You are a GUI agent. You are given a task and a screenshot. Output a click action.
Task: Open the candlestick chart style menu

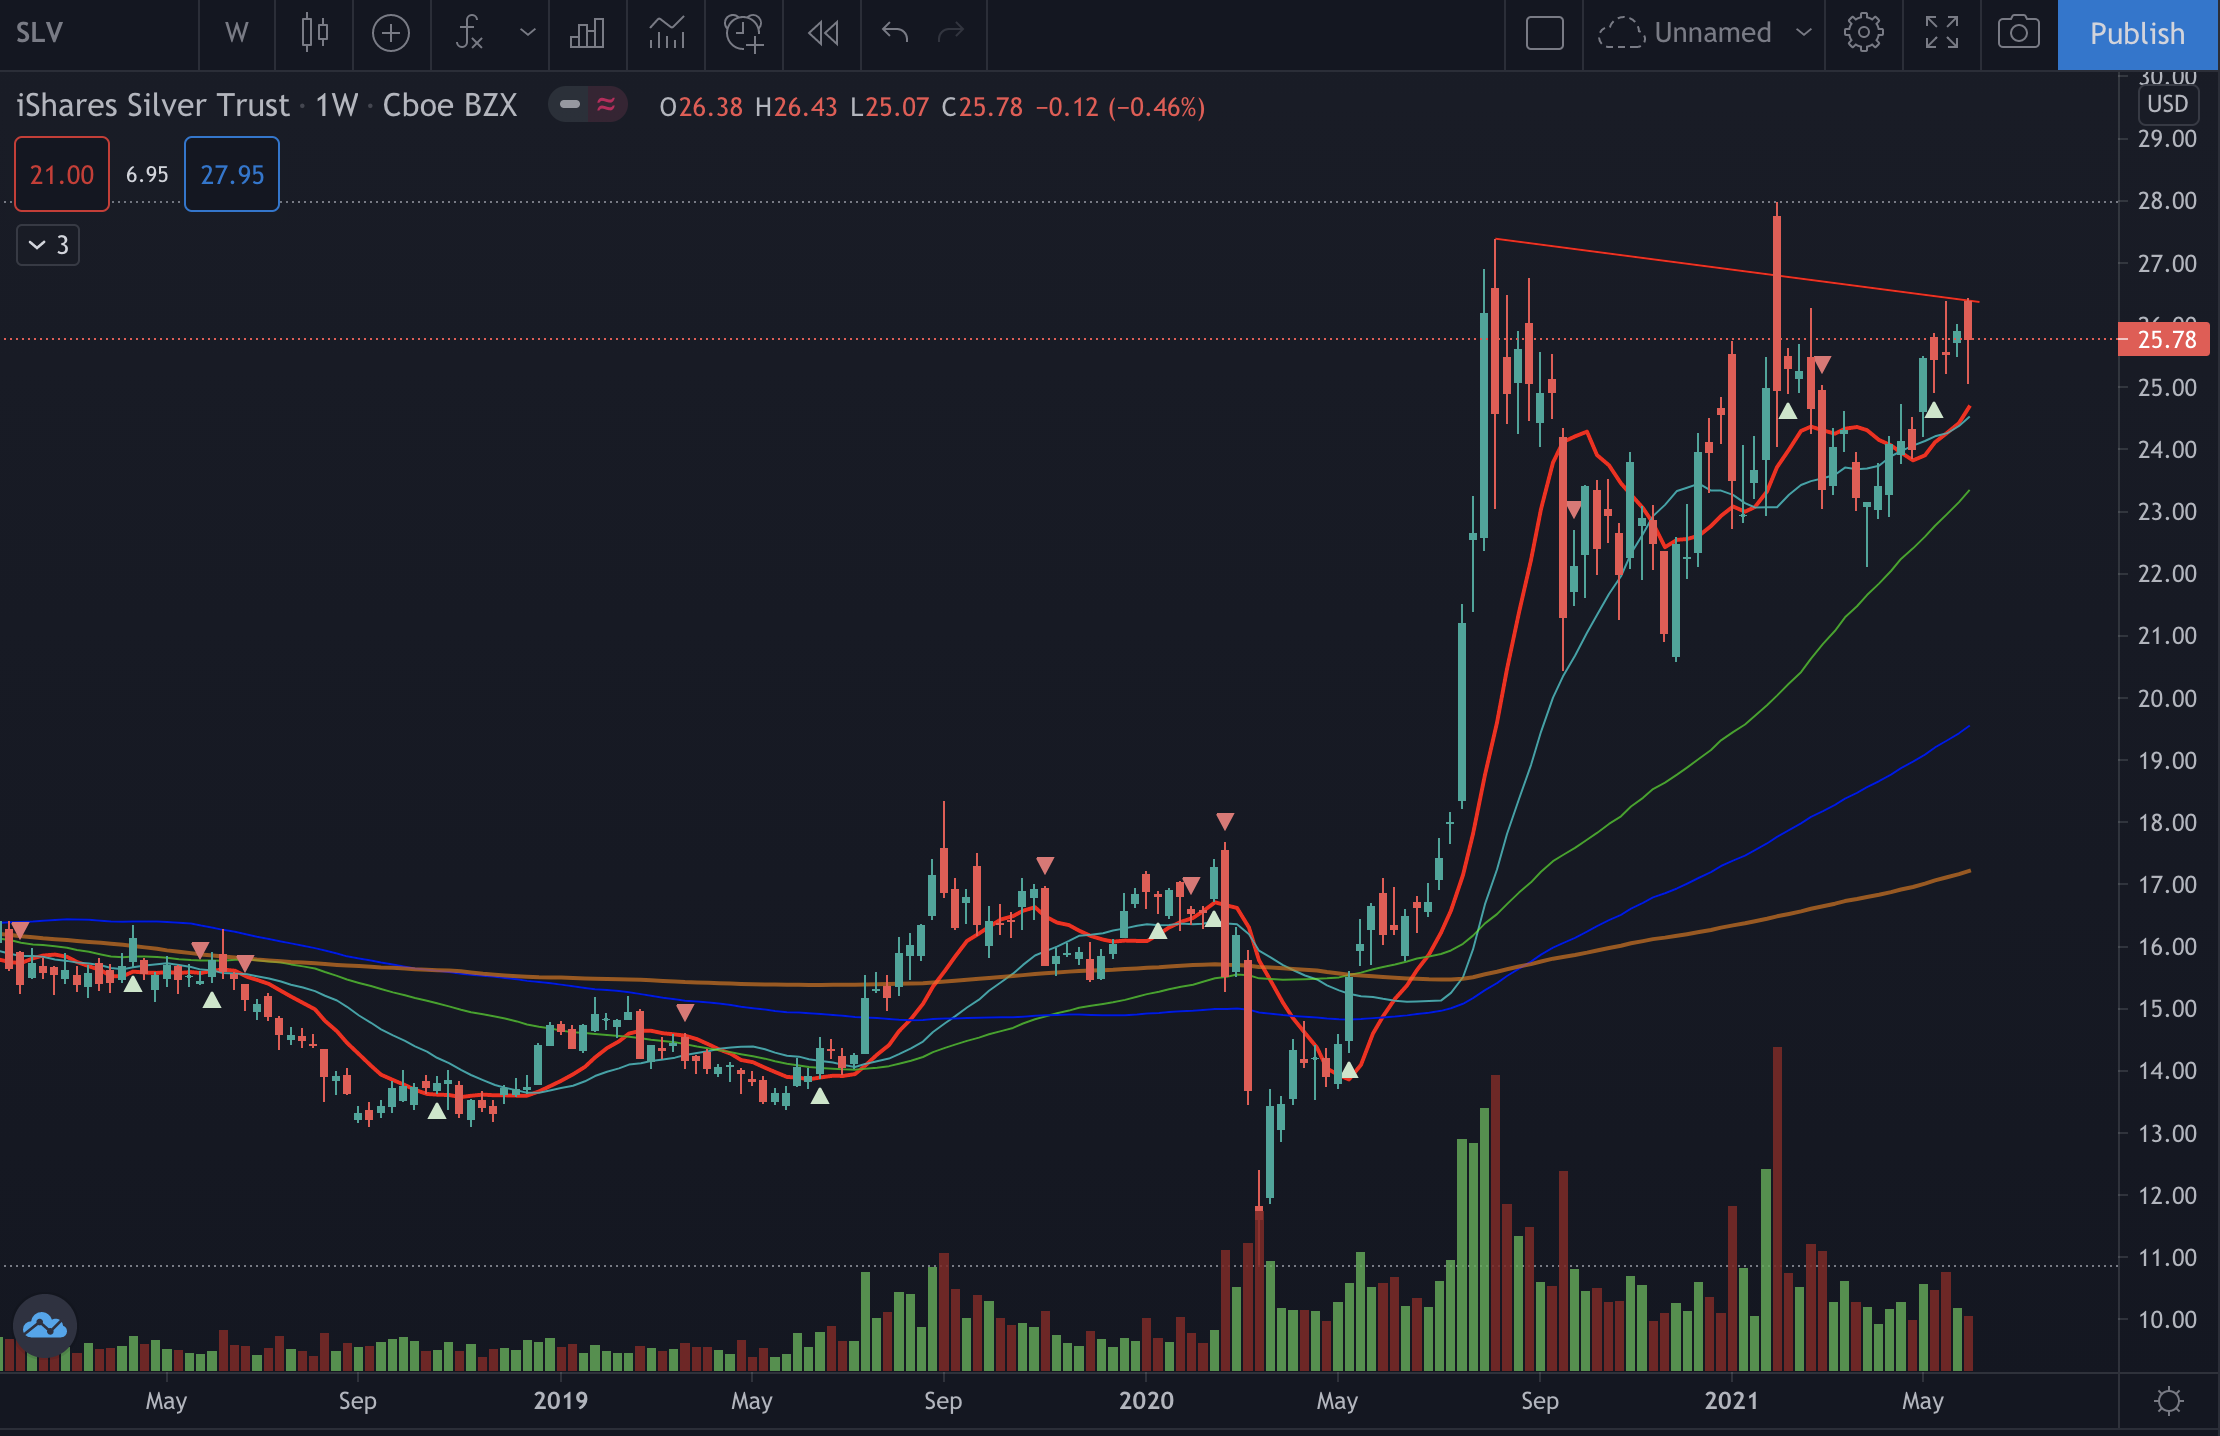315,33
